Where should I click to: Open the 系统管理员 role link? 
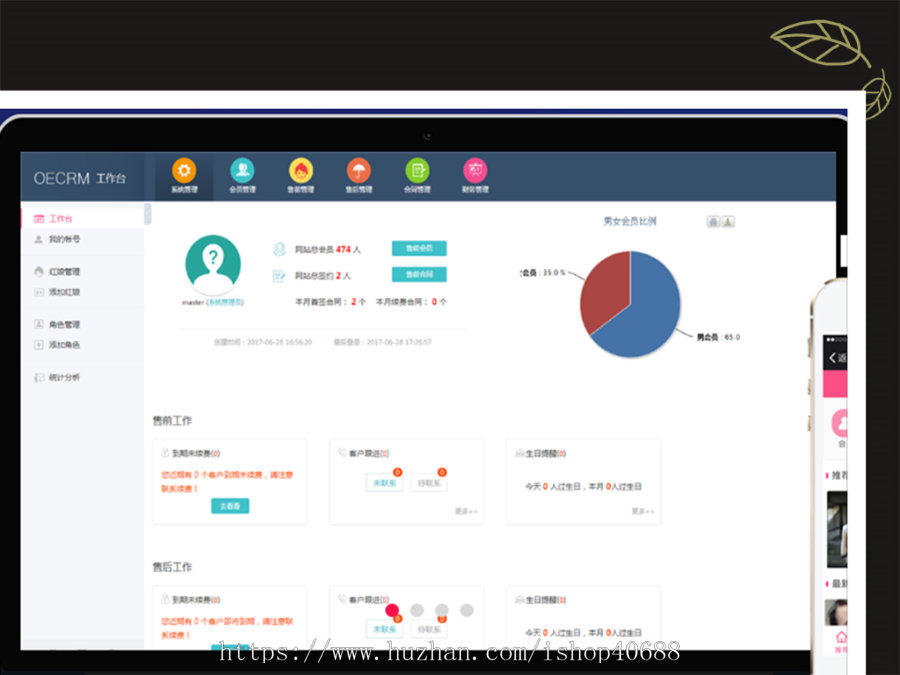click(x=225, y=302)
